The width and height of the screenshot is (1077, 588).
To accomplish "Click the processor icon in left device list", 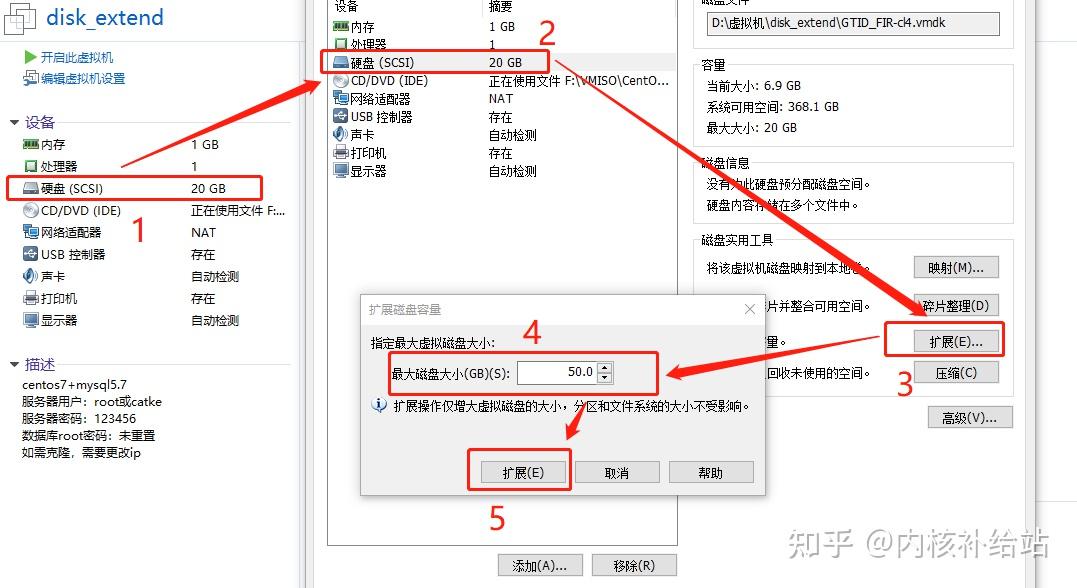I will 30,166.
